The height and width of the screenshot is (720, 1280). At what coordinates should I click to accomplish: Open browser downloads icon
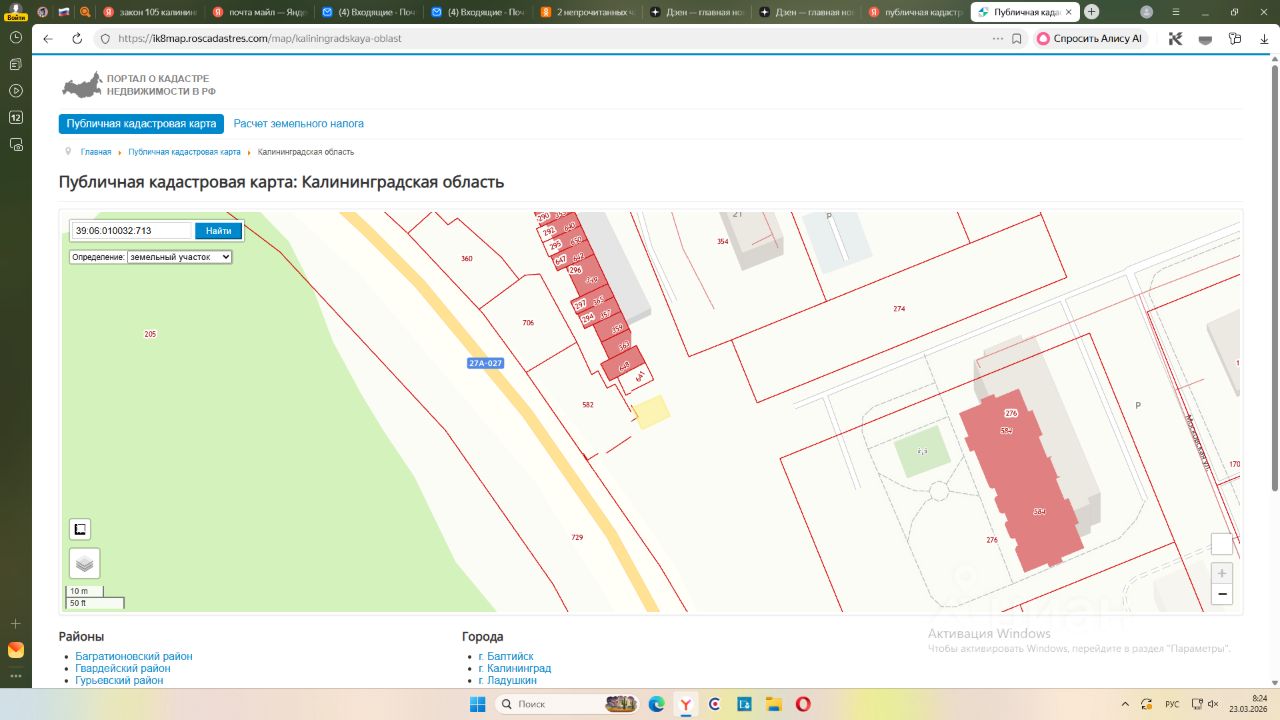(x=1264, y=38)
